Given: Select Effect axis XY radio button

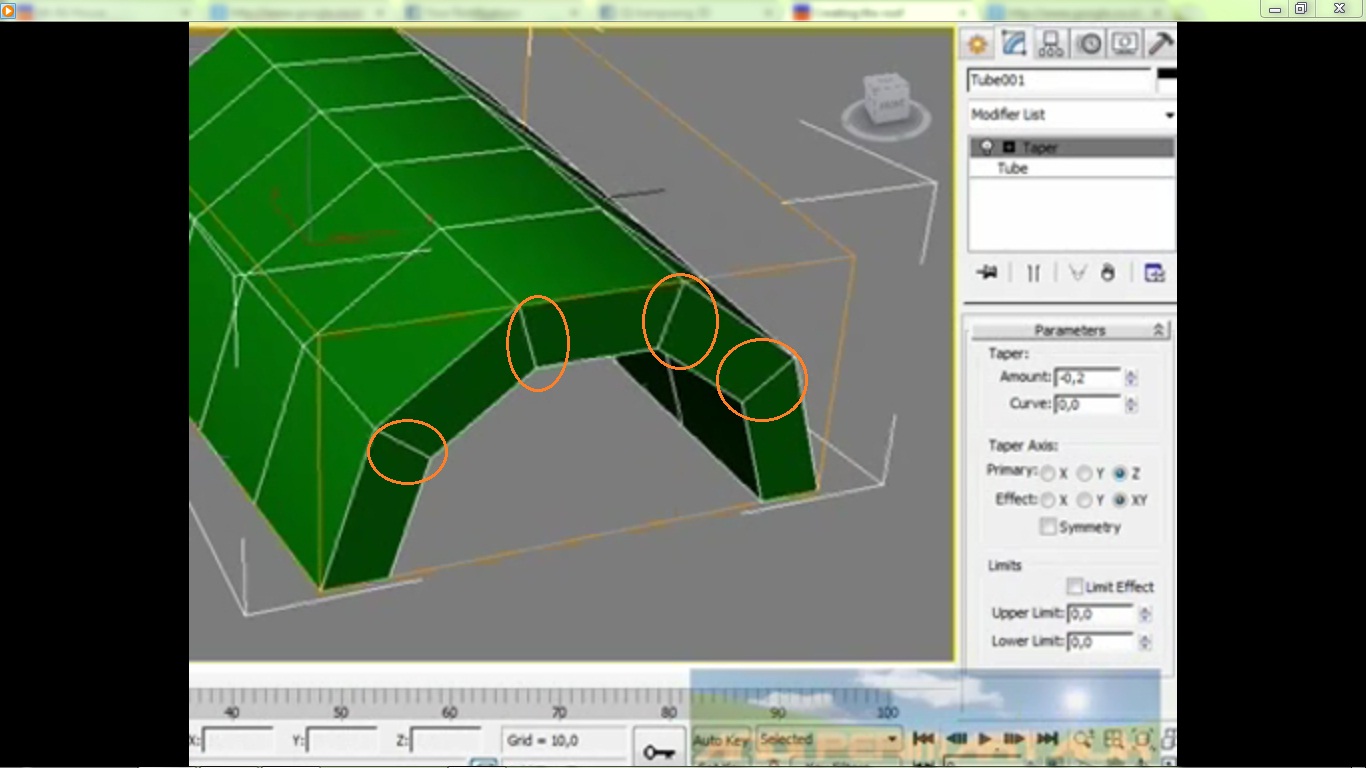Looking at the screenshot, I should point(1120,500).
